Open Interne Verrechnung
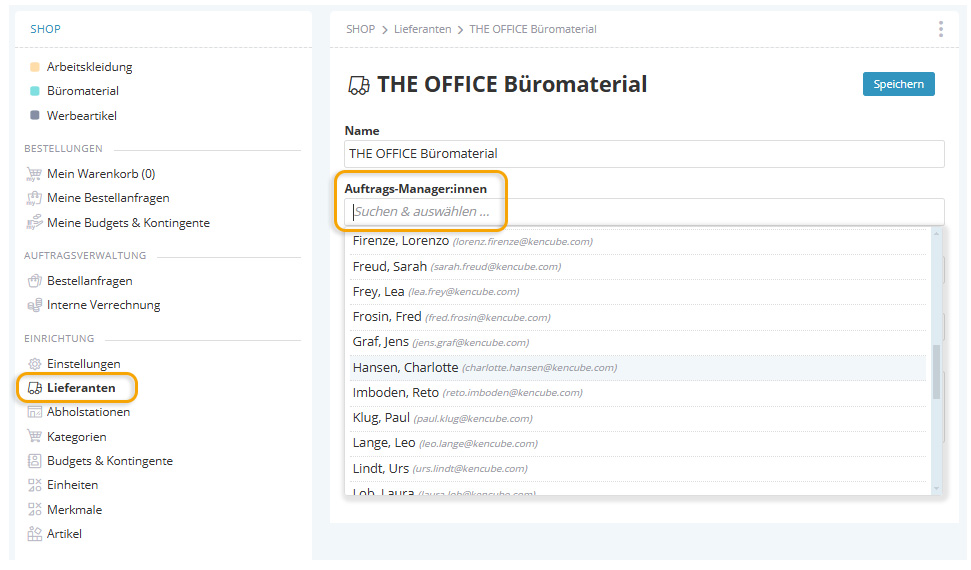 pos(103,305)
